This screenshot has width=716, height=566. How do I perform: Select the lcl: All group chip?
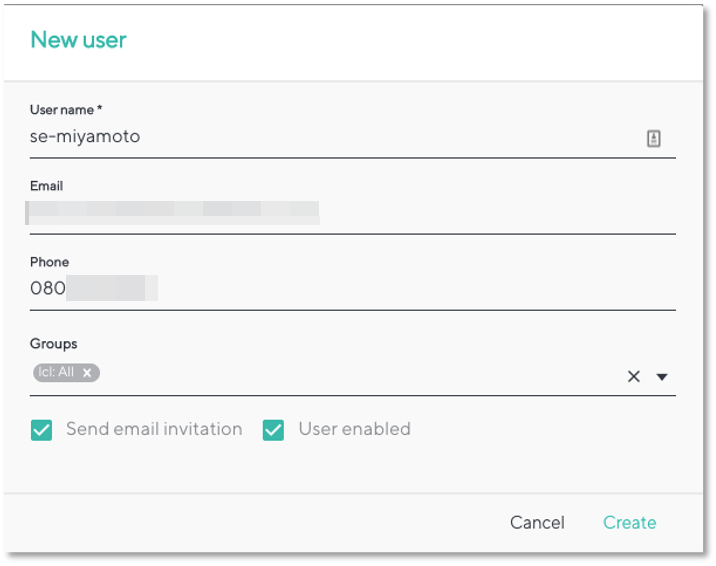(56, 372)
